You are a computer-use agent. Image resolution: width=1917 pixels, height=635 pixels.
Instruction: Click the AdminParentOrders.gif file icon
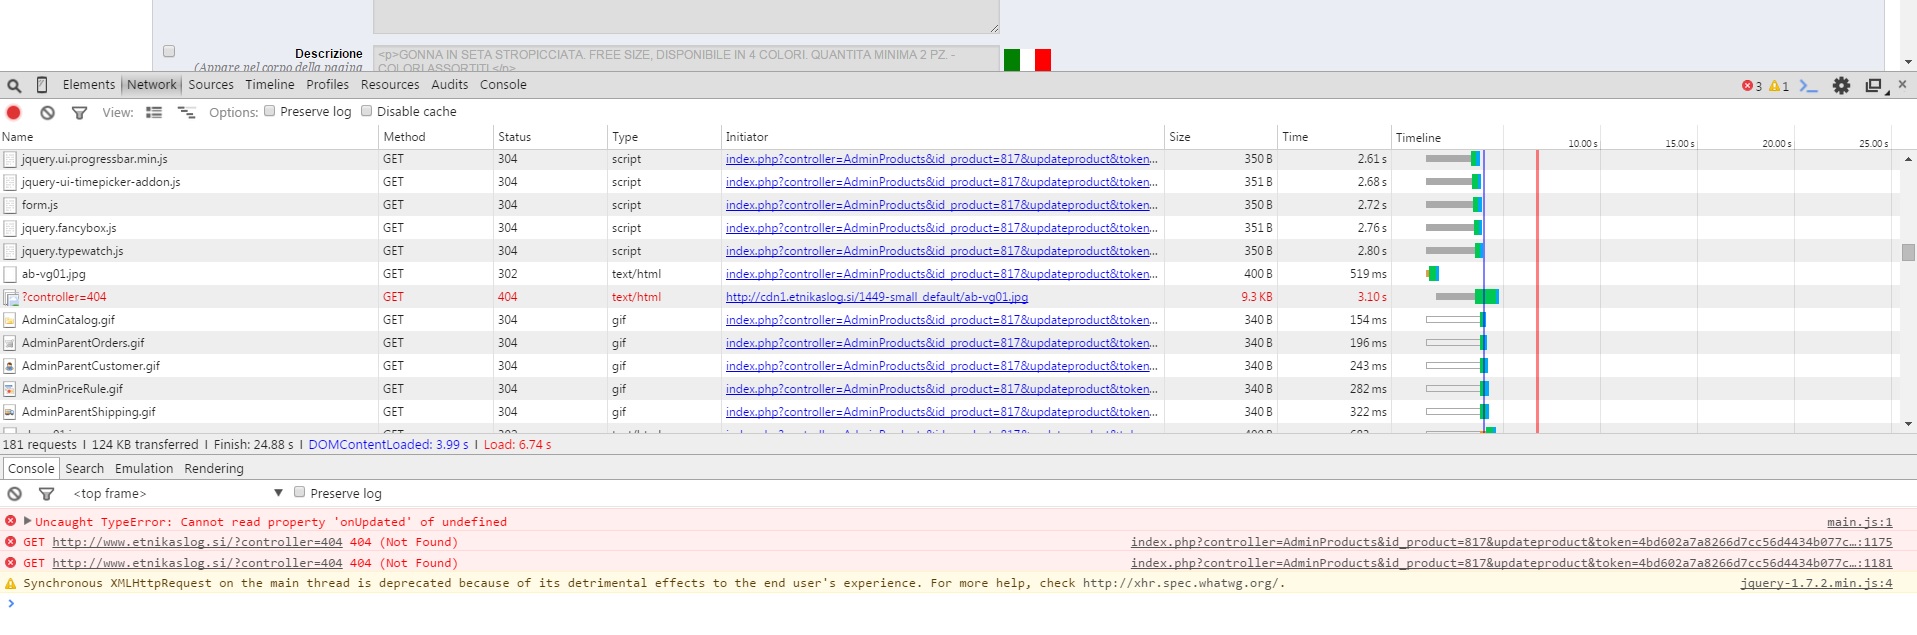[x=10, y=343]
